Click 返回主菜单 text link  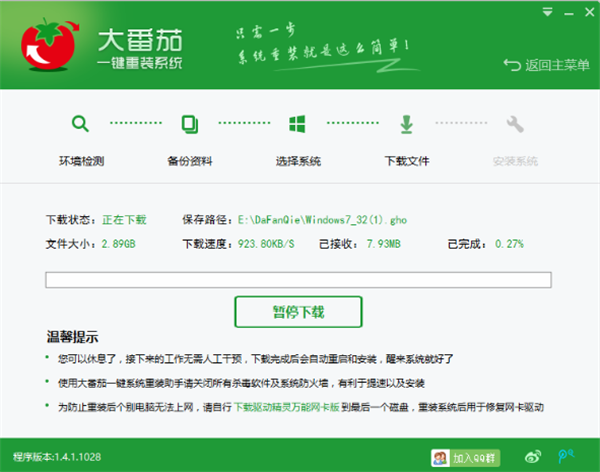point(557,65)
